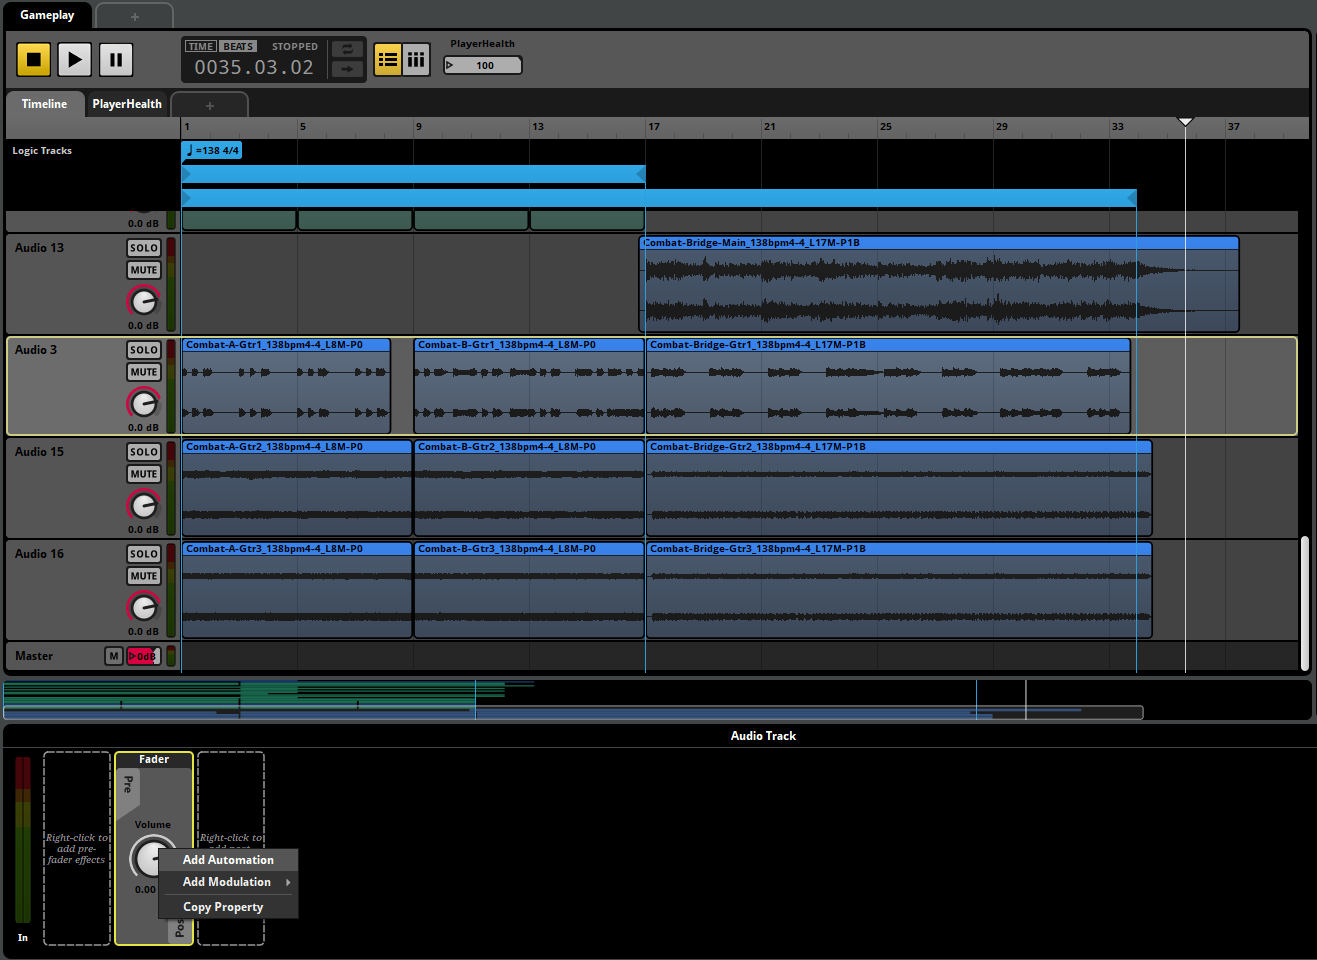
Task: Switch time display to TIME mode
Action: (x=201, y=46)
